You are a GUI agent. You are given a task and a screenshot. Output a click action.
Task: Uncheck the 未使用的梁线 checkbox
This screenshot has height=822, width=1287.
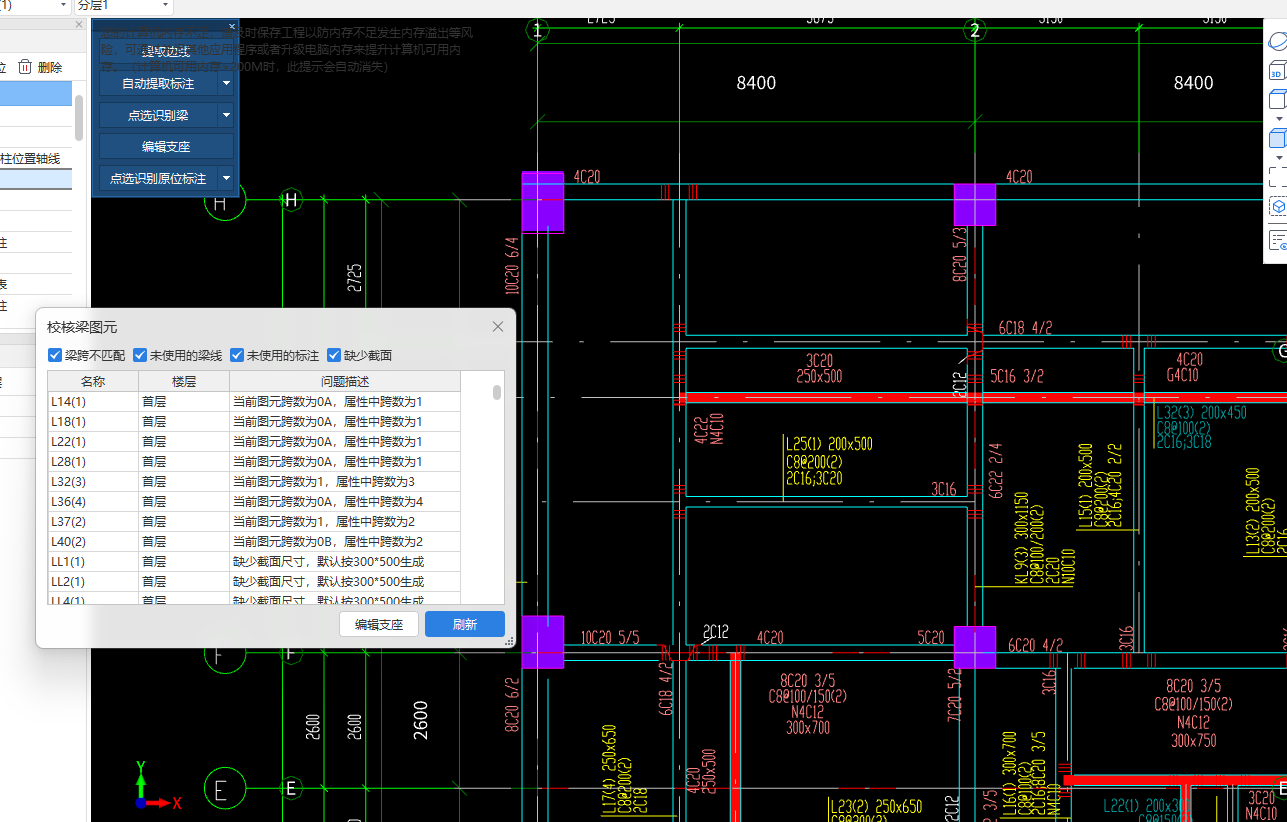[x=140, y=355]
